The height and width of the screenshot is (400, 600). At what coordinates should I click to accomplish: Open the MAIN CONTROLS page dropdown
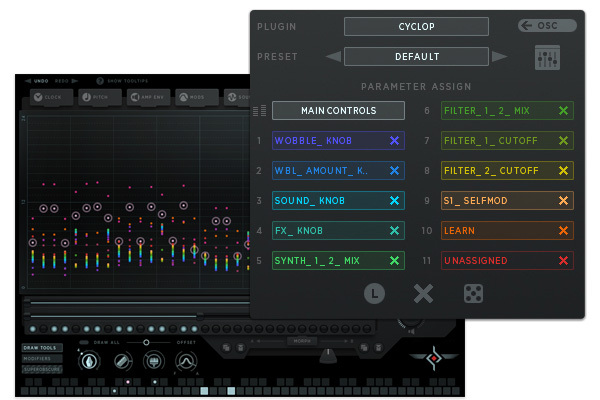pyautogui.click(x=338, y=111)
